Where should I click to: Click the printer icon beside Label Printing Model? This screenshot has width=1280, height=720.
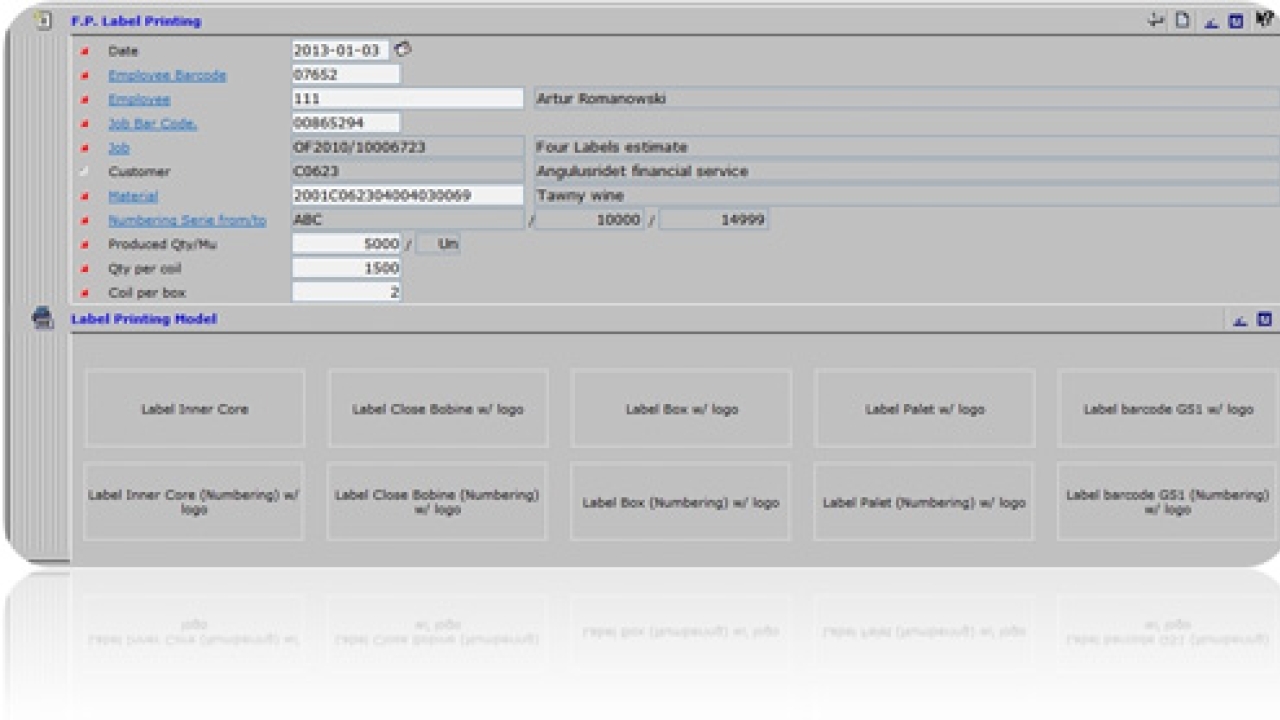point(43,318)
